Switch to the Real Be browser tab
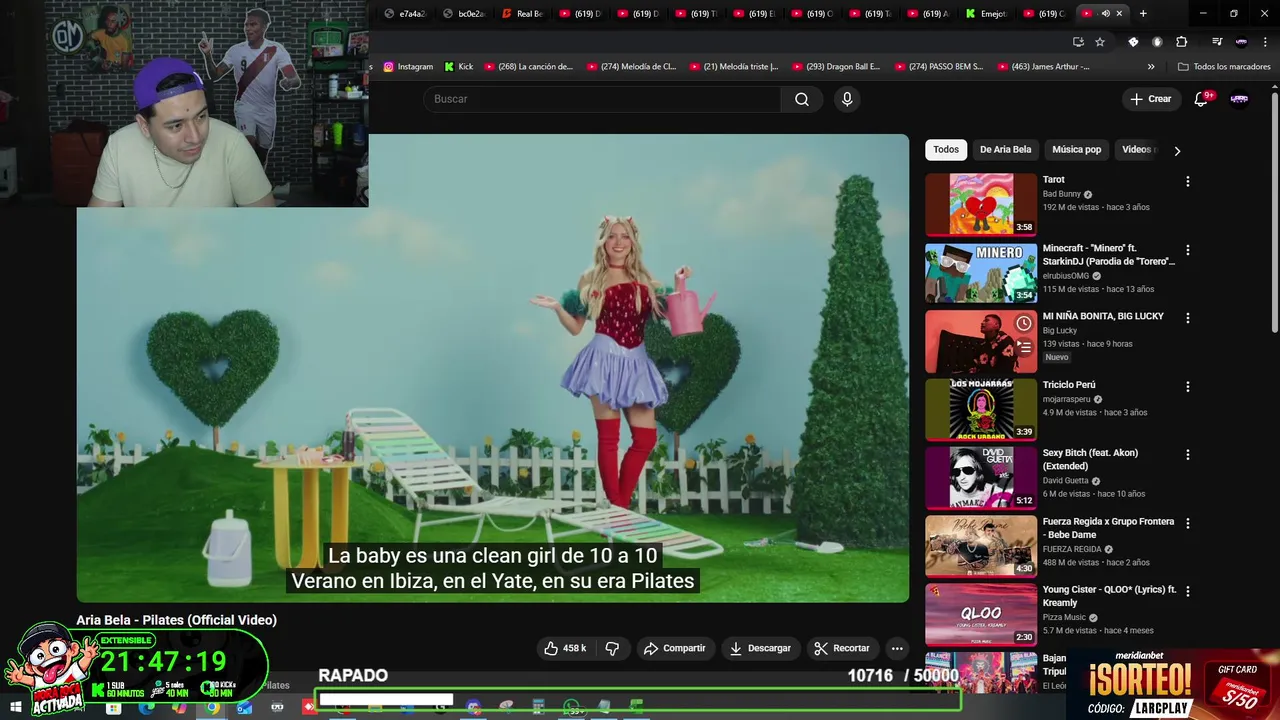 click(523, 14)
